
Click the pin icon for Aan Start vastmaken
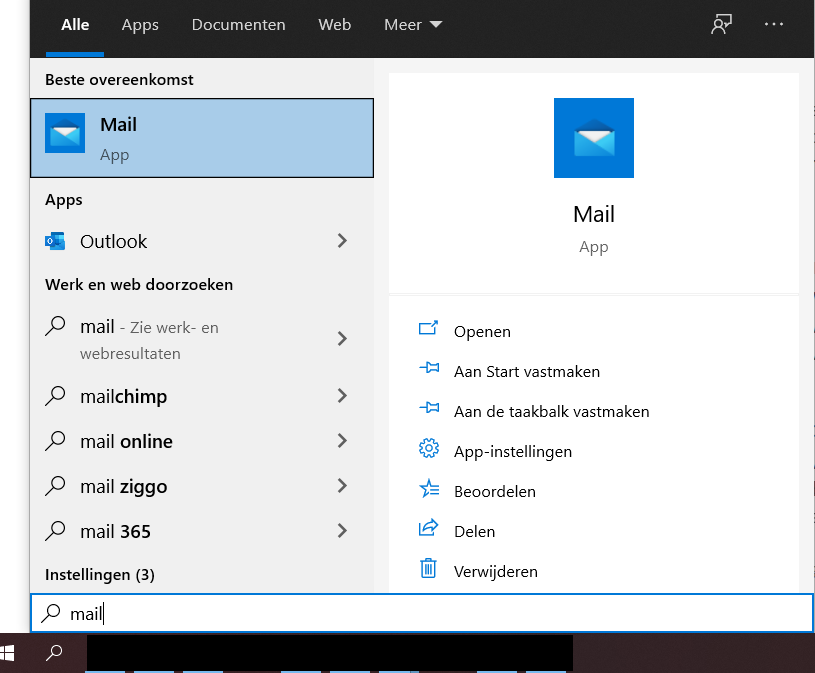coord(428,370)
